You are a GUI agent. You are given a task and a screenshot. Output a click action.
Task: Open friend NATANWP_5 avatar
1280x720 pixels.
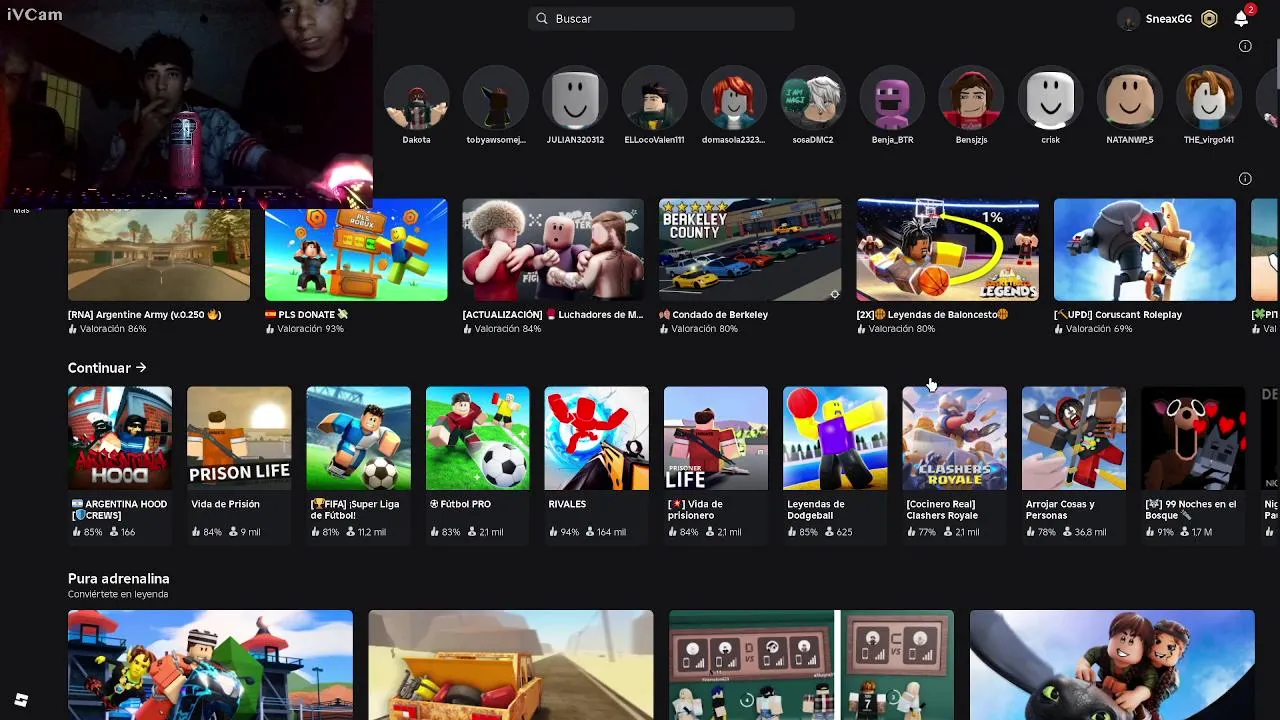(x=1130, y=98)
